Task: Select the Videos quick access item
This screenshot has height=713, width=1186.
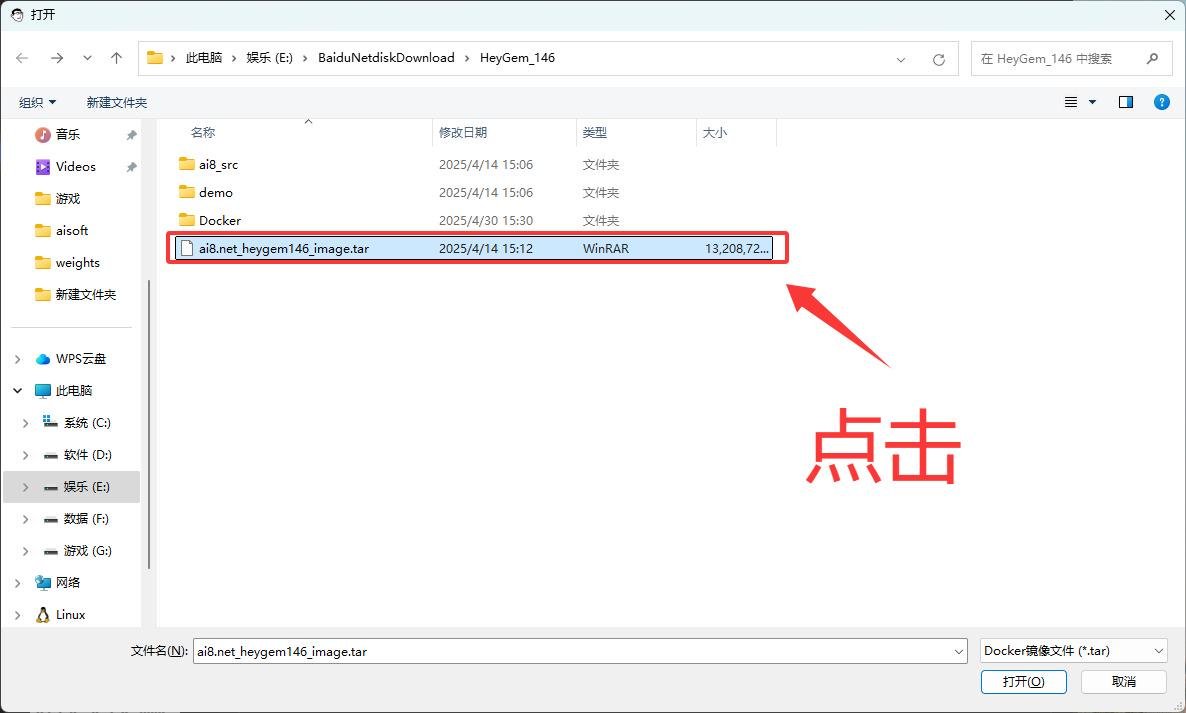Action: click(x=75, y=166)
